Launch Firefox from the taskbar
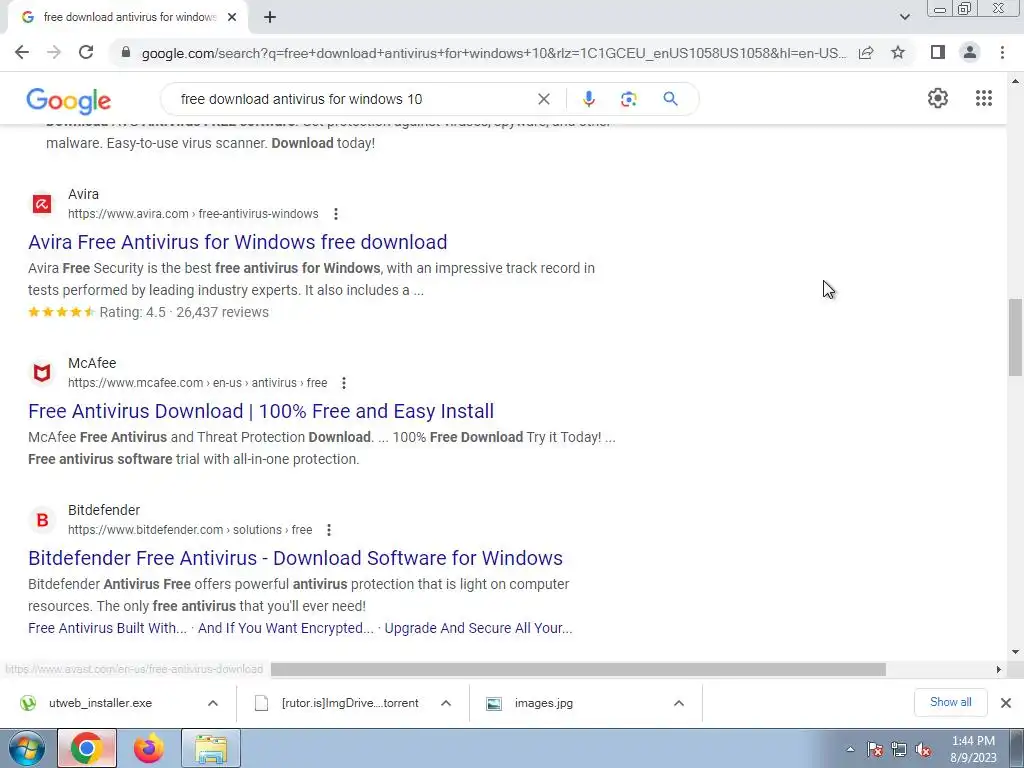The height and width of the screenshot is (768, 1024). (x=149, y=748)
